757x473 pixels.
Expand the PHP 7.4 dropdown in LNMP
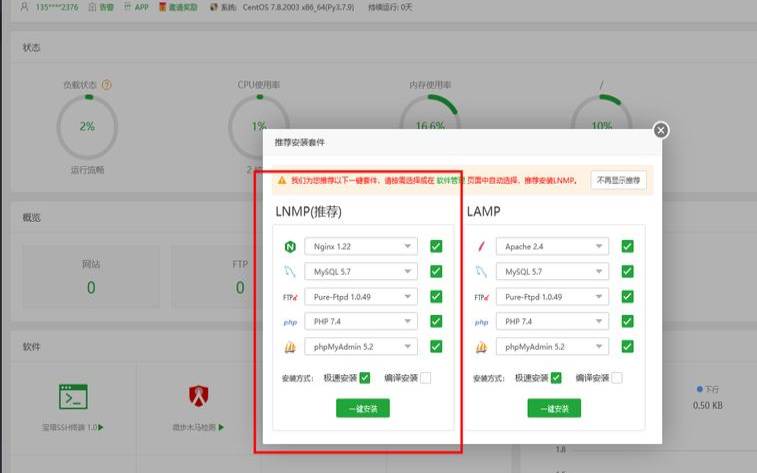(361, 322)
